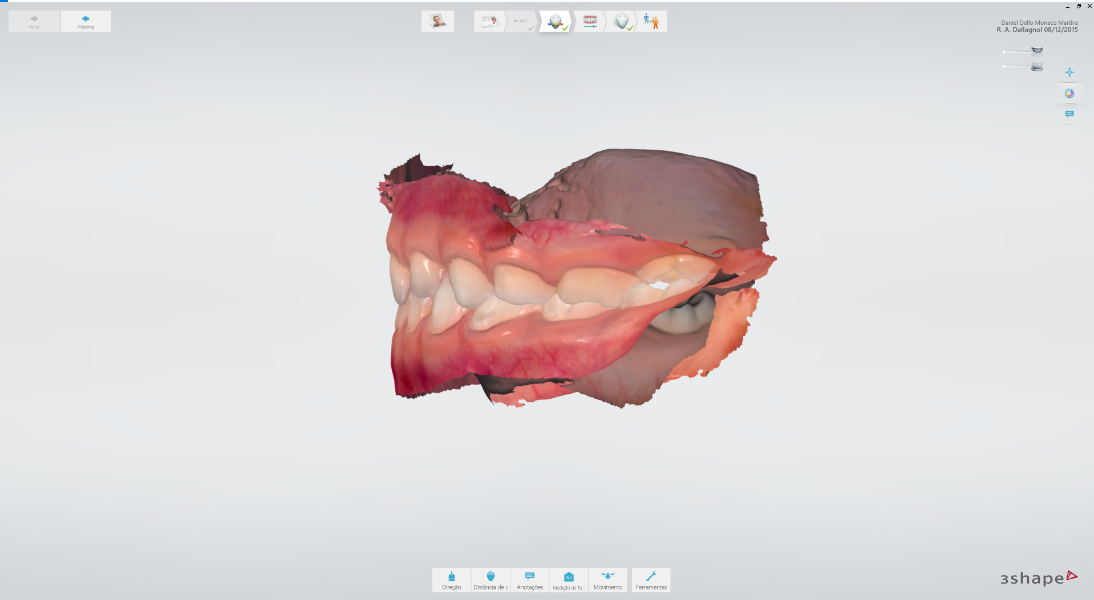1094x600 pixels.
Task: Open the Anotações annotations tool
Action: pos(530,580)
